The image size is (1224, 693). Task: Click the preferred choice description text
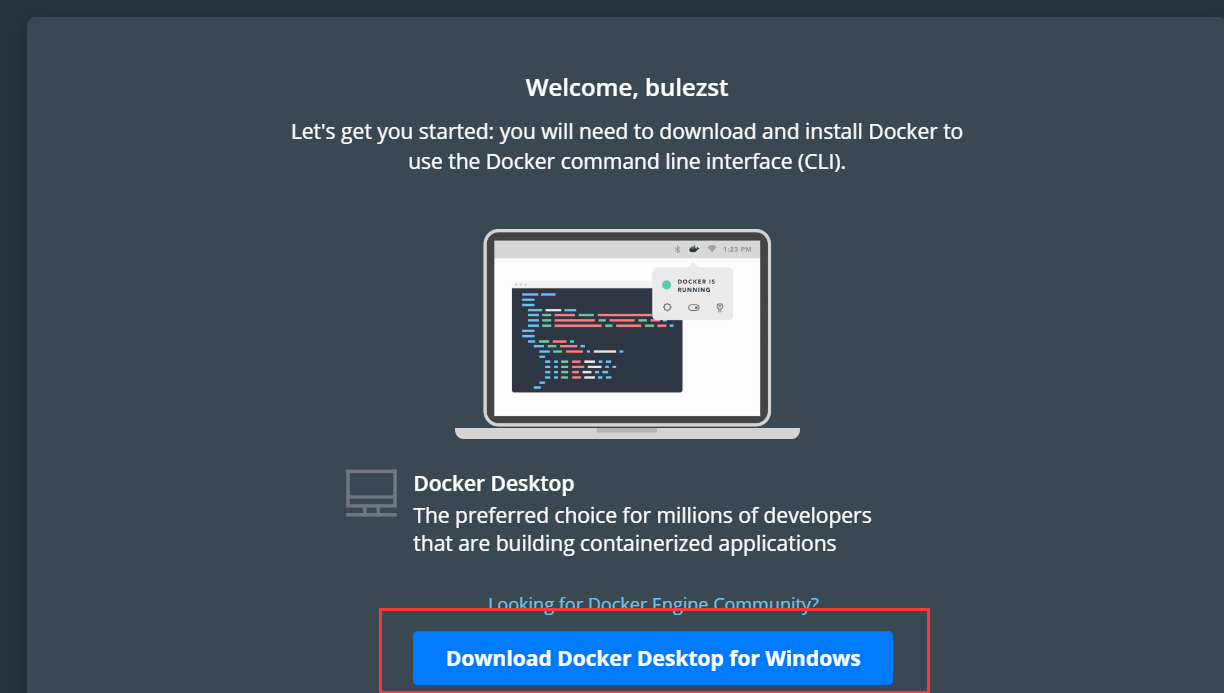click(x=643, y=530)
